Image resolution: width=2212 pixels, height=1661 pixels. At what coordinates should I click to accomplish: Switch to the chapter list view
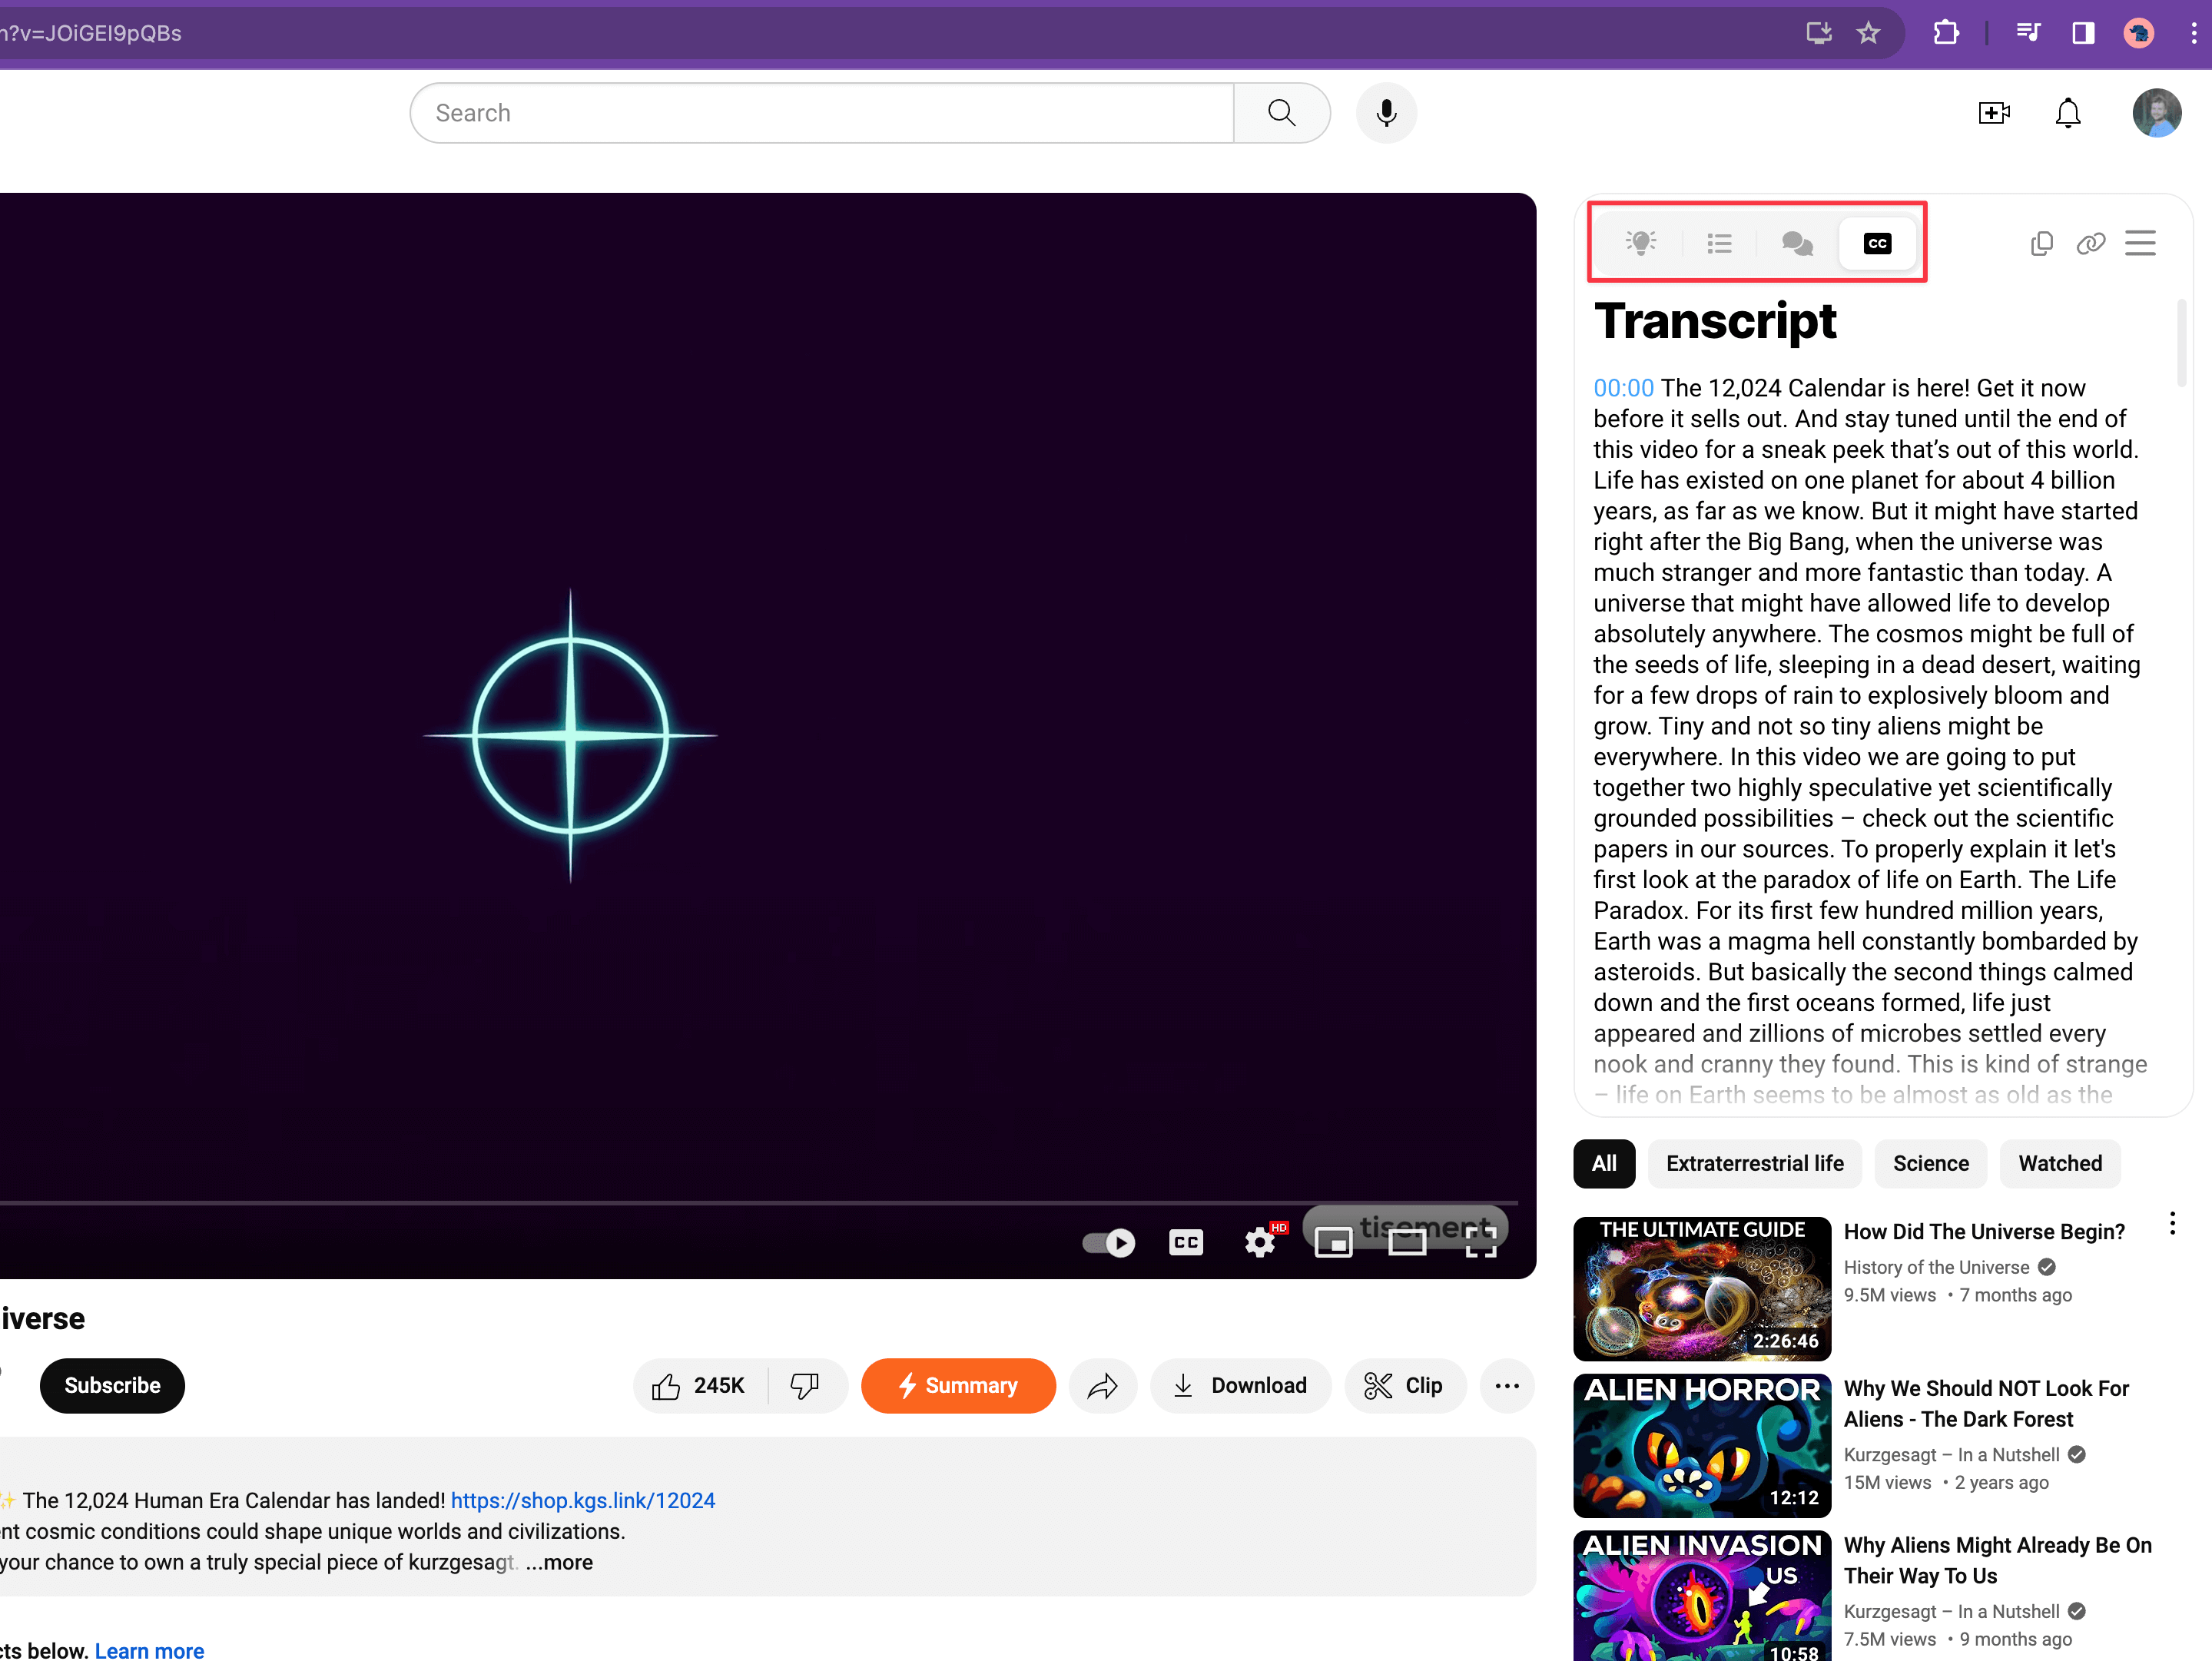pos(1719,242)
